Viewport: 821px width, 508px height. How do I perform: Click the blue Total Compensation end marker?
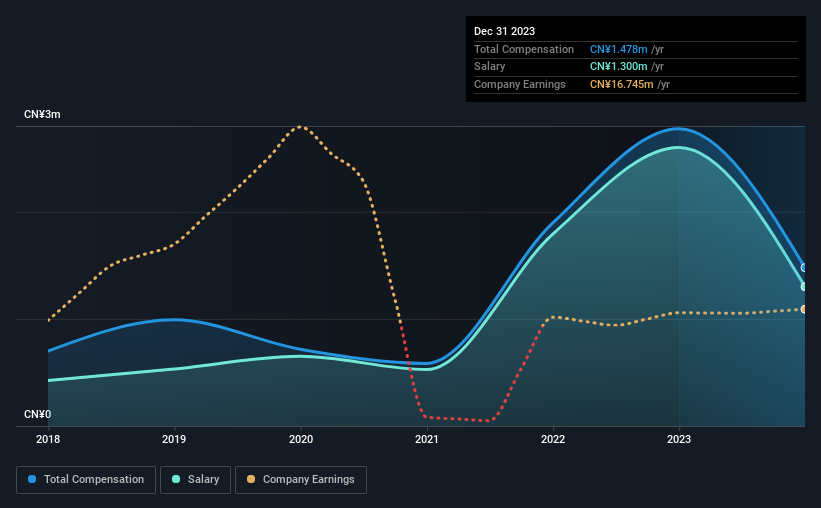coord(804,268)
